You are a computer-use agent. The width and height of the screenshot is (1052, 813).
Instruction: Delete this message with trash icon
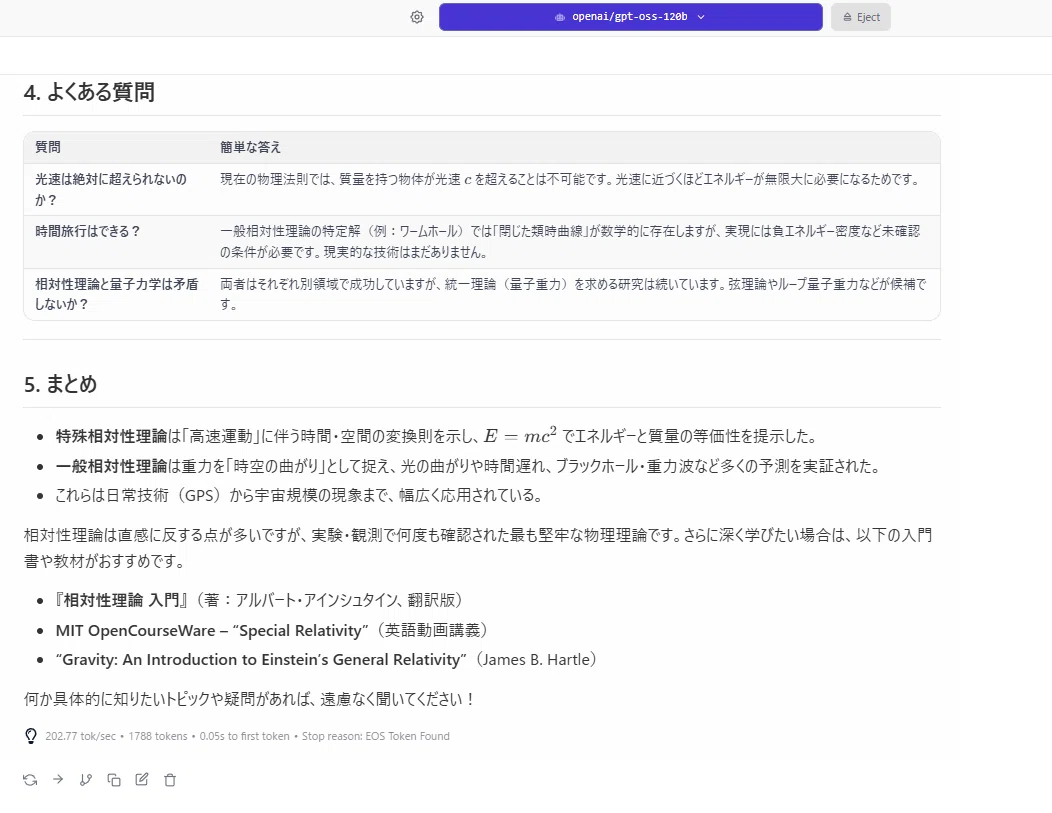click(170, 779)
